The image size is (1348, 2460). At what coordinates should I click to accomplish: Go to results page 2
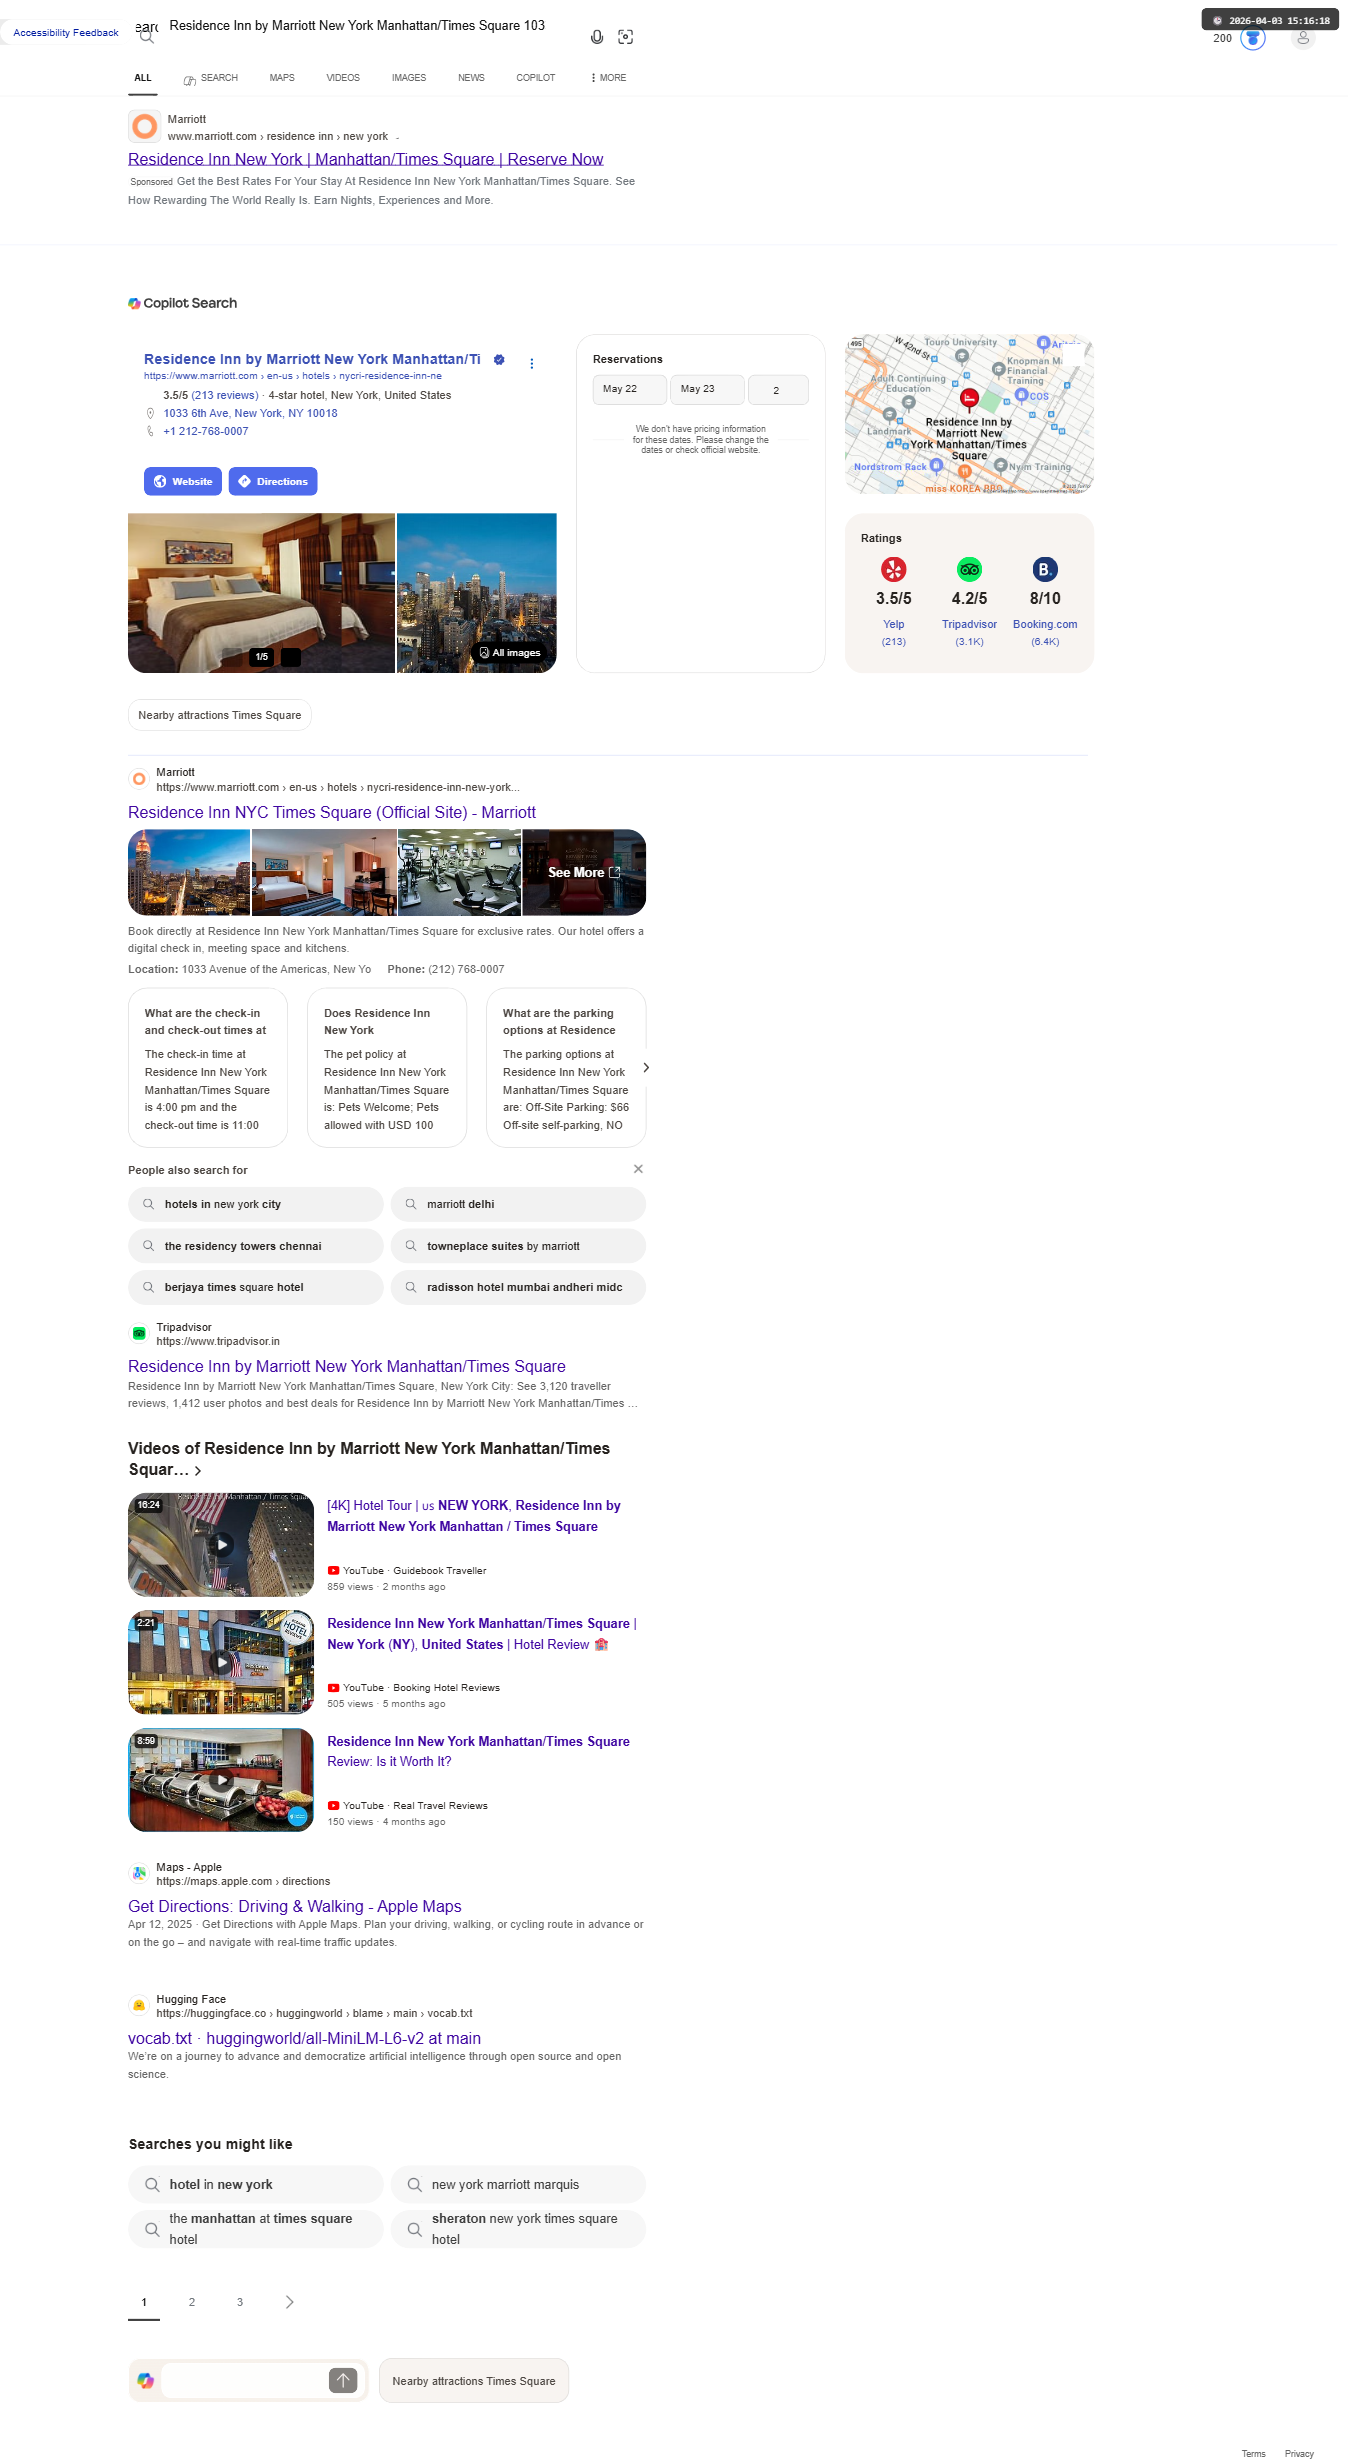[x=192, y=2302]
